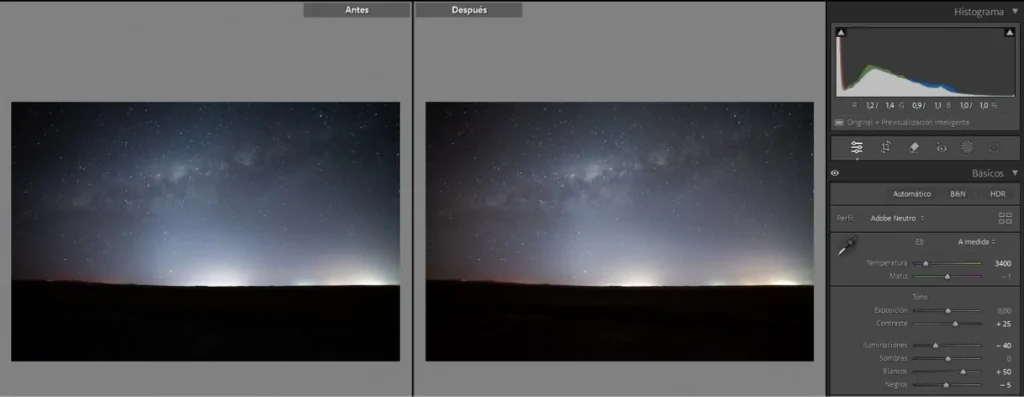Click the Contraste slider handle
Image resolution: width=1024 pixels, height=397 pixels.
955,324
